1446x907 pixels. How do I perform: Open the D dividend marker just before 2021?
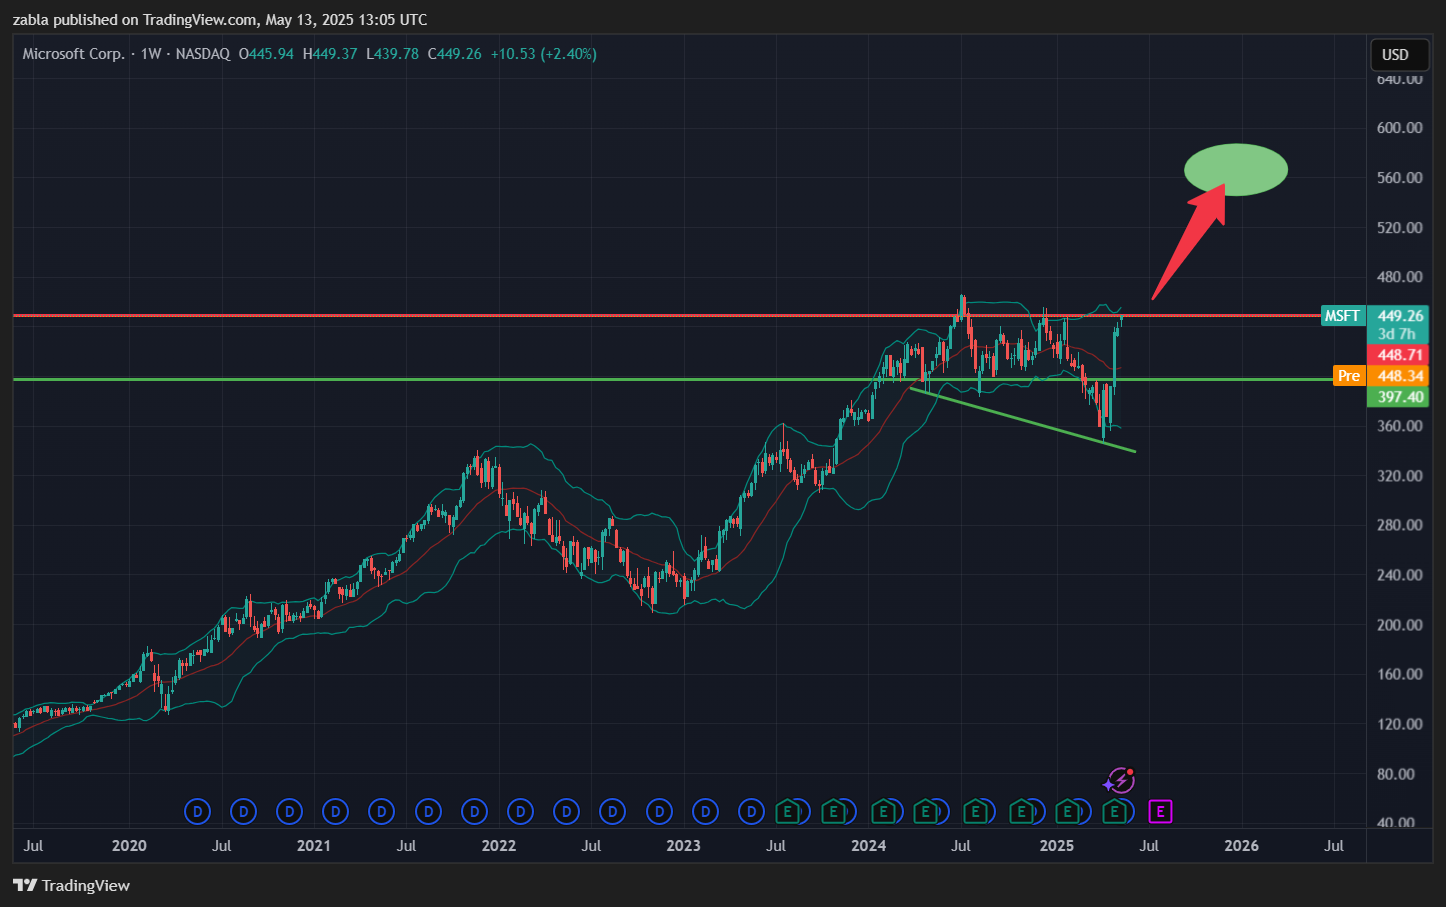tap(289, 811)
